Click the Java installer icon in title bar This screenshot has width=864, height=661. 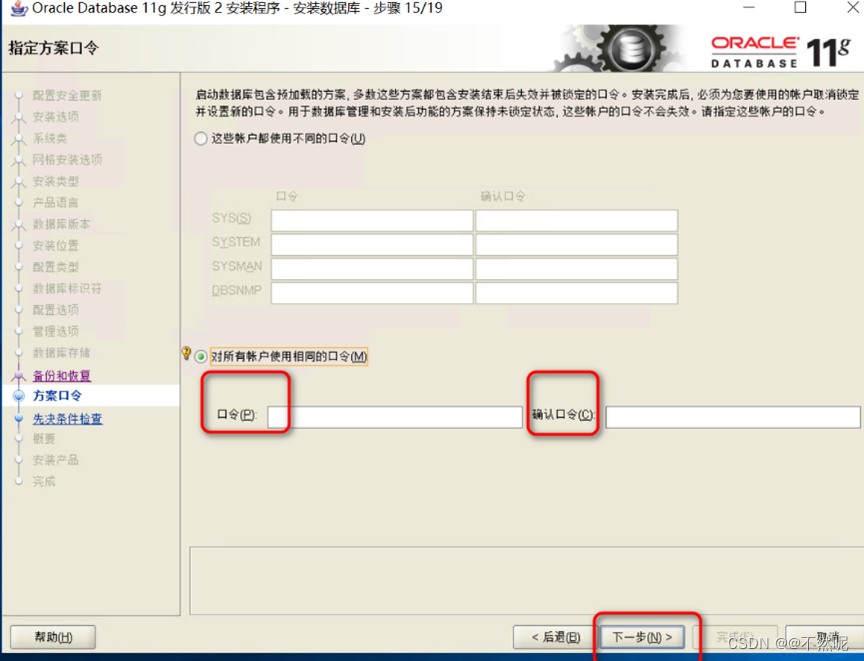click(19, 8)
